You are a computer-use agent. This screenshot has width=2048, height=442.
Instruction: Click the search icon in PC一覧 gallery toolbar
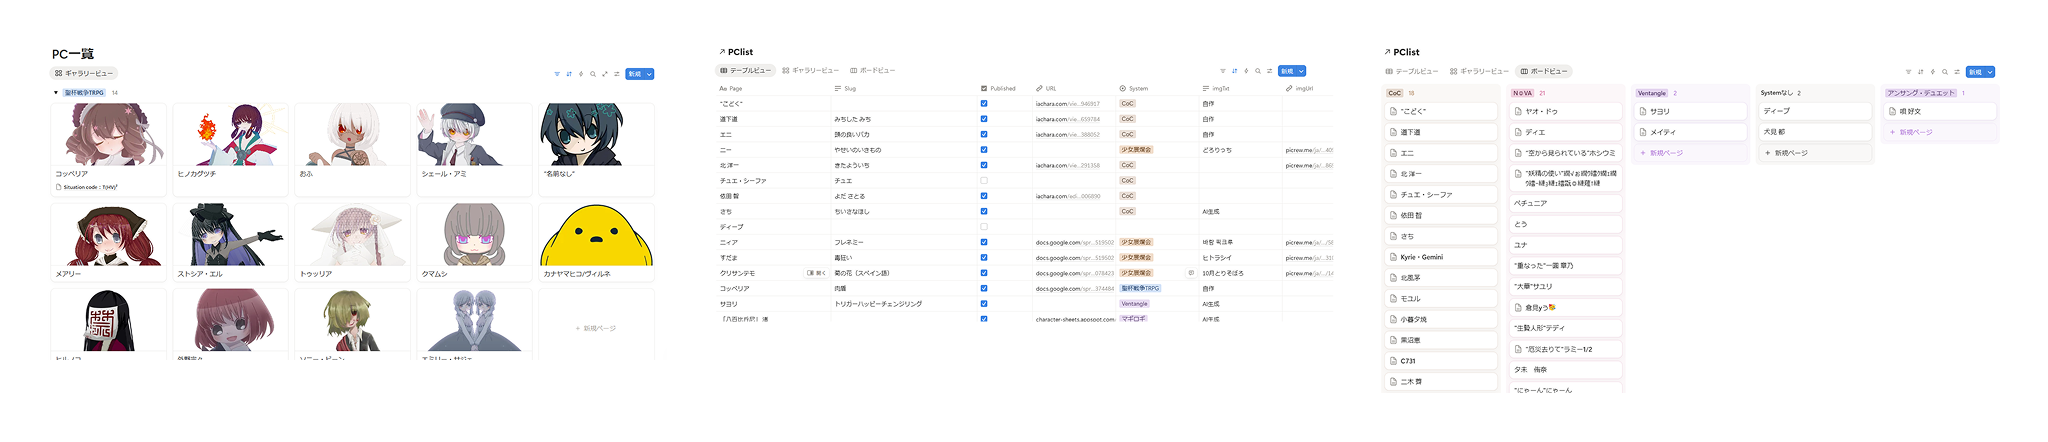(593, 74)
